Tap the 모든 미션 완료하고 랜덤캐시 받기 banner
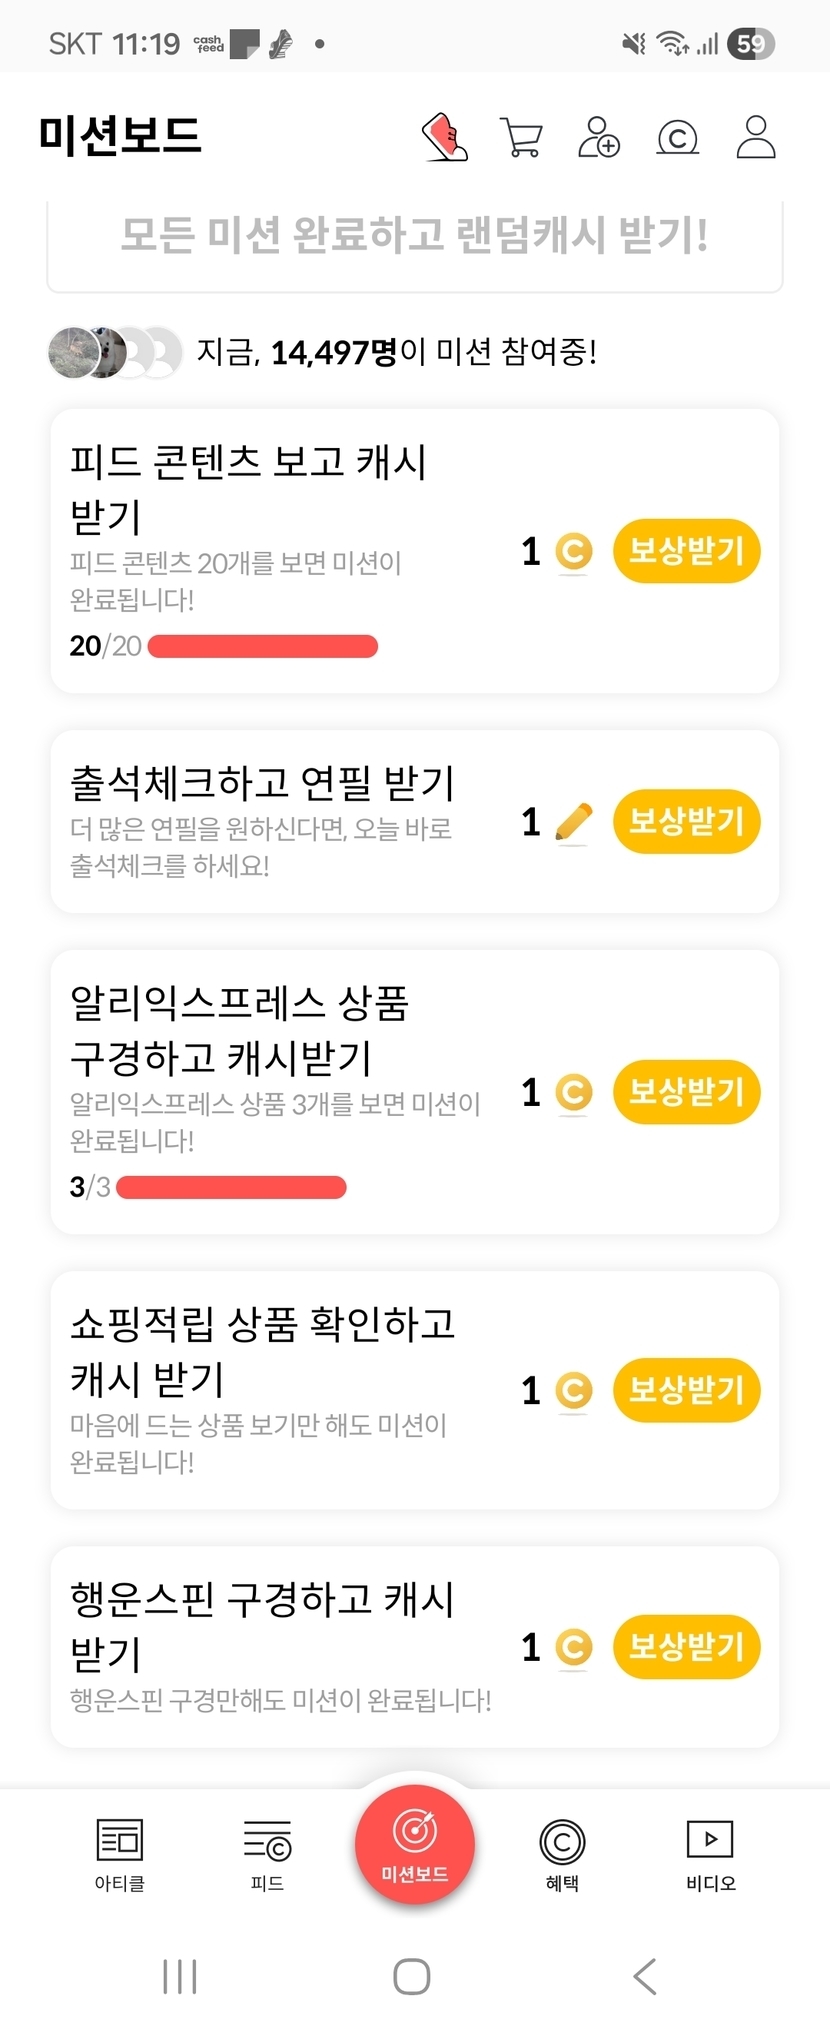 [x=414, y=237]
